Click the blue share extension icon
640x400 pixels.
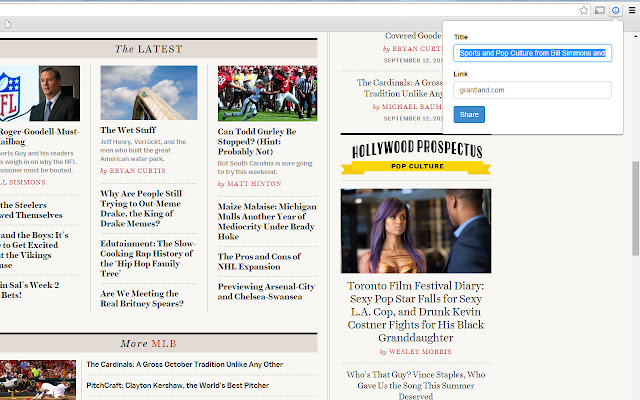[616, 10]
